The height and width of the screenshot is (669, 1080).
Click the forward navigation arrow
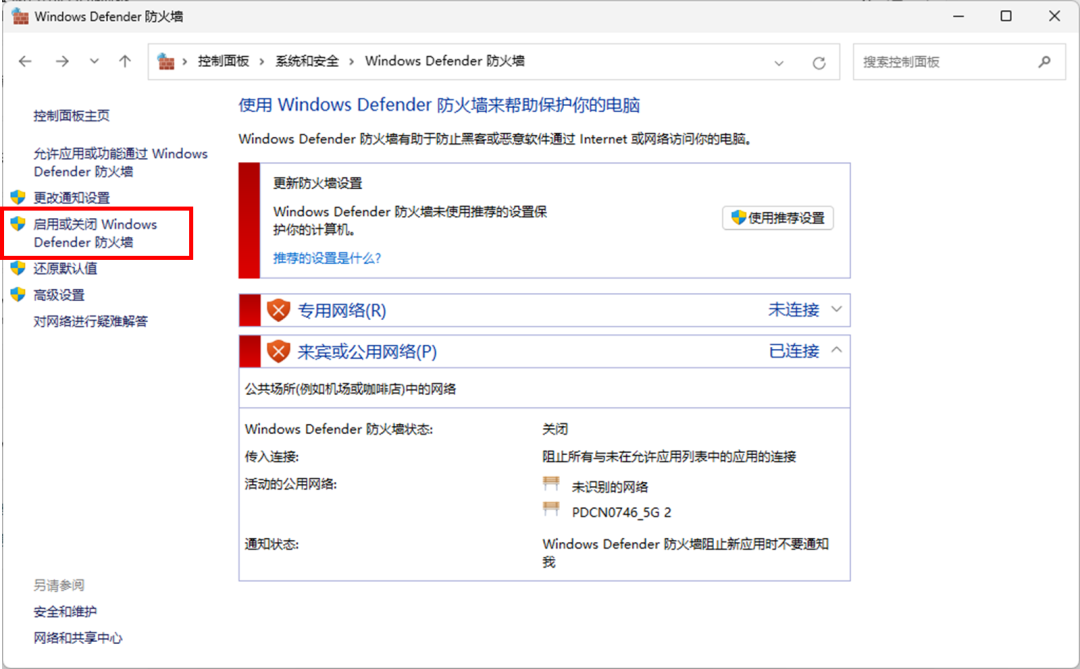tap(62, 61)
